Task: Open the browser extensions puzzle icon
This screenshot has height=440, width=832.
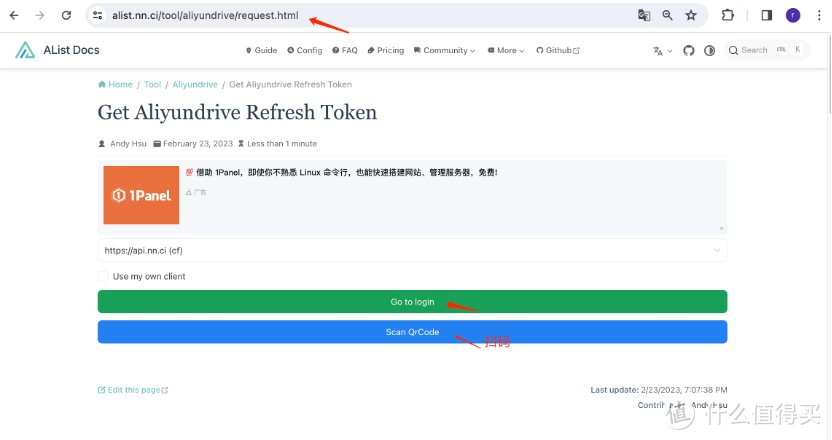Action: coord(728,15)
